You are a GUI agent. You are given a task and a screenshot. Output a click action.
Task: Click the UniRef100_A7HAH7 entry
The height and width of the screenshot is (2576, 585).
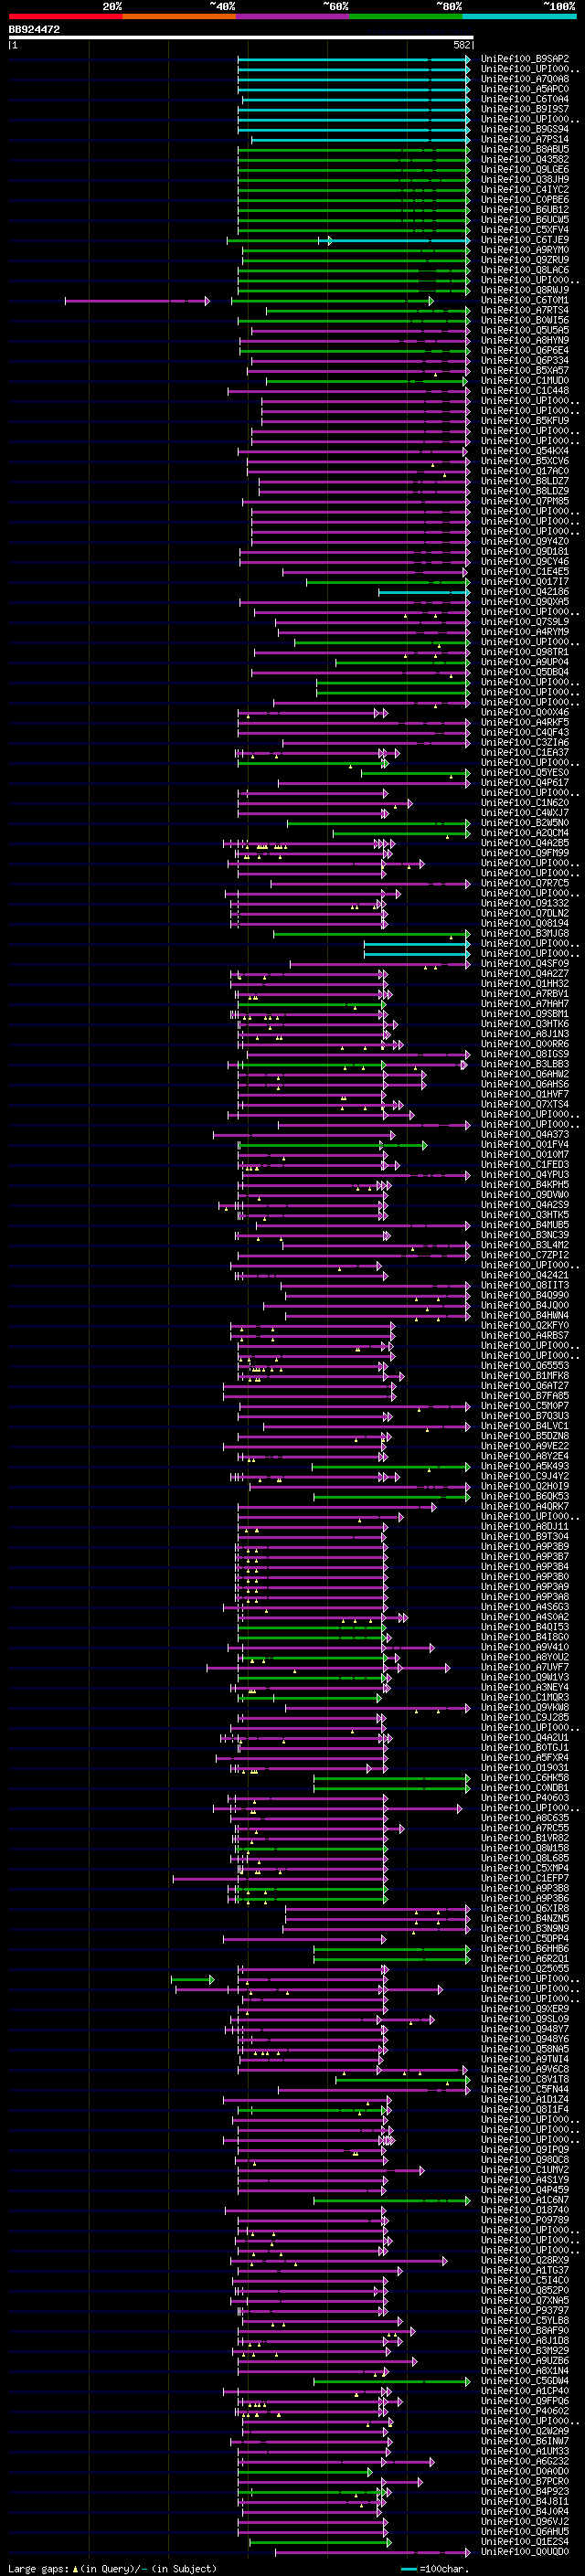[525, 1004]
